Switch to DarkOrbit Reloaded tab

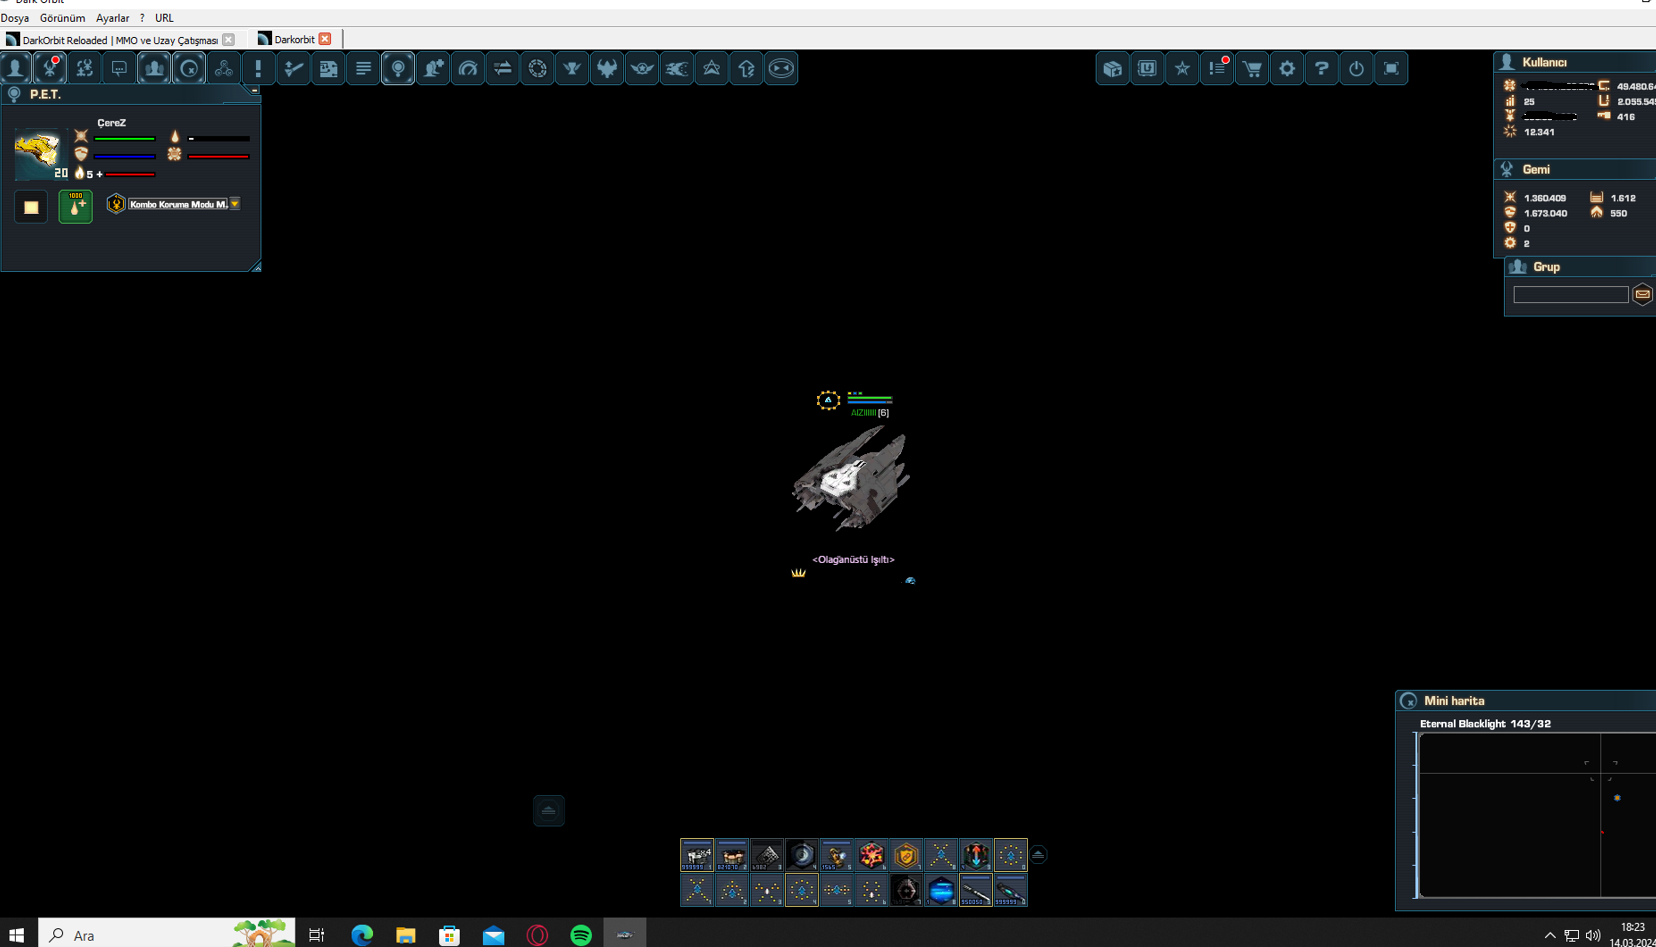(120, 40)
